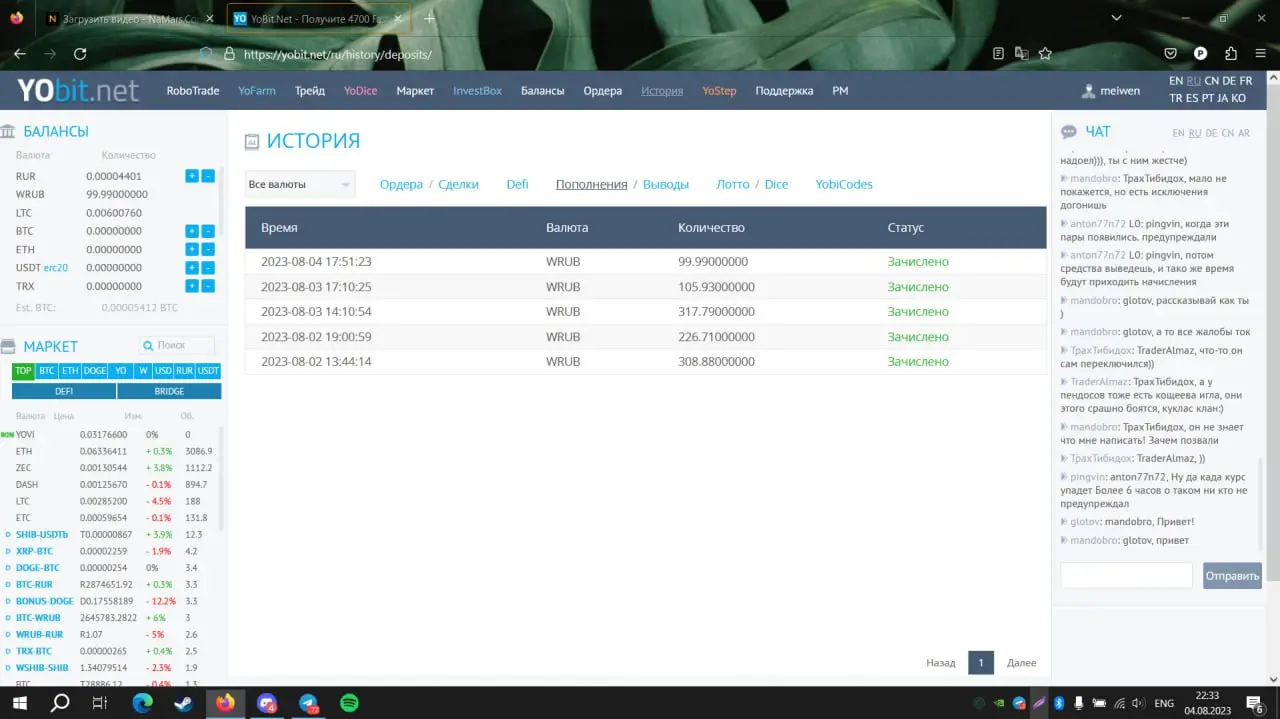Click the 2023-08-04 17:51:23 deposit row
Viewport: 1280px width, 719px height.
pyautogui.click(x=646, y=262)
